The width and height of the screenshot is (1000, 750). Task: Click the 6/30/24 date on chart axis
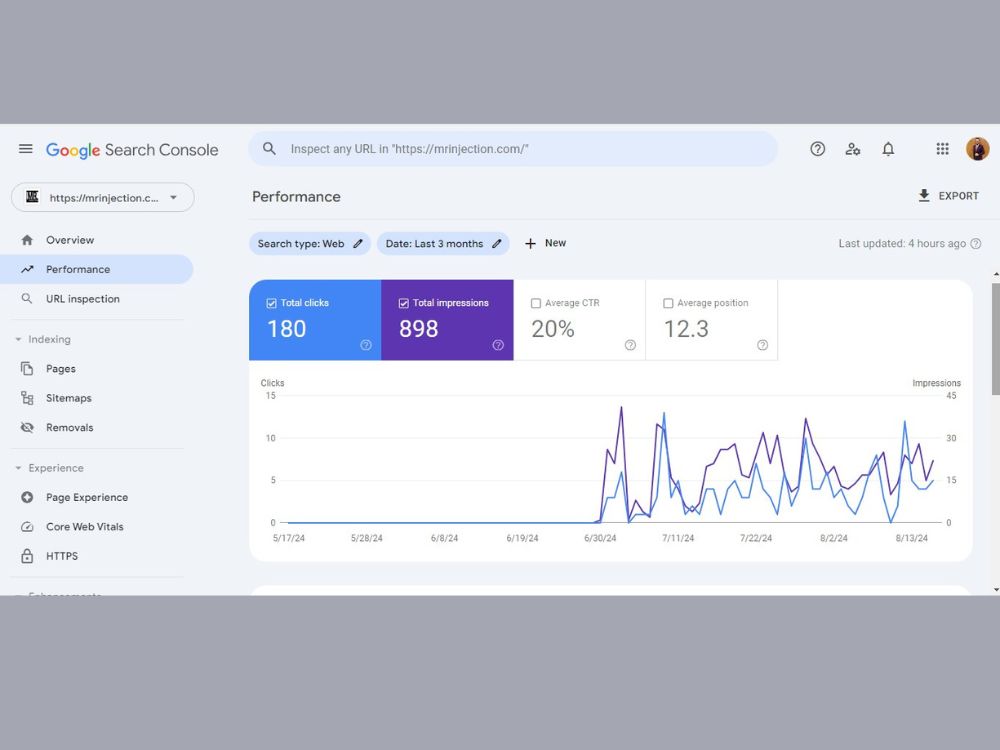(x=600, y=538)
